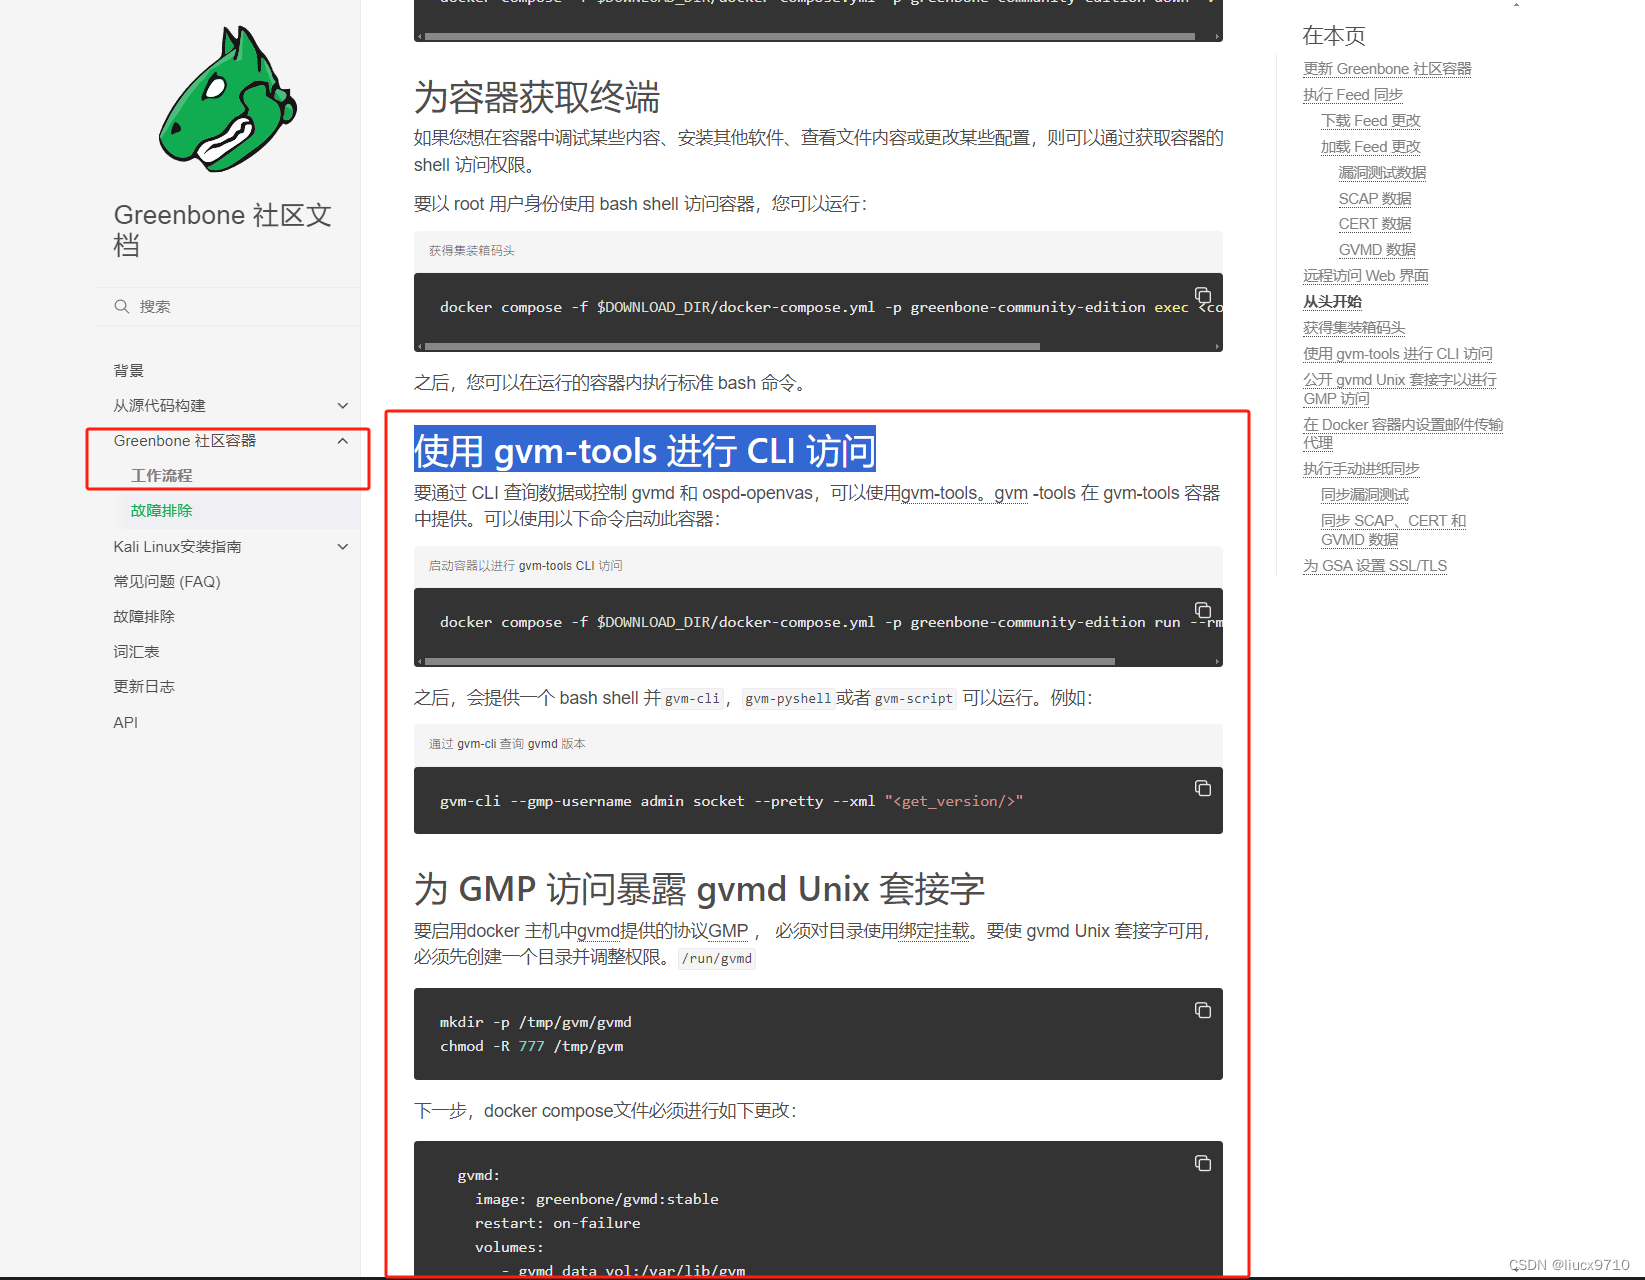
Task: Click inside the 搜索 search field
Action: pyautogui.click(x=200, y=306)
